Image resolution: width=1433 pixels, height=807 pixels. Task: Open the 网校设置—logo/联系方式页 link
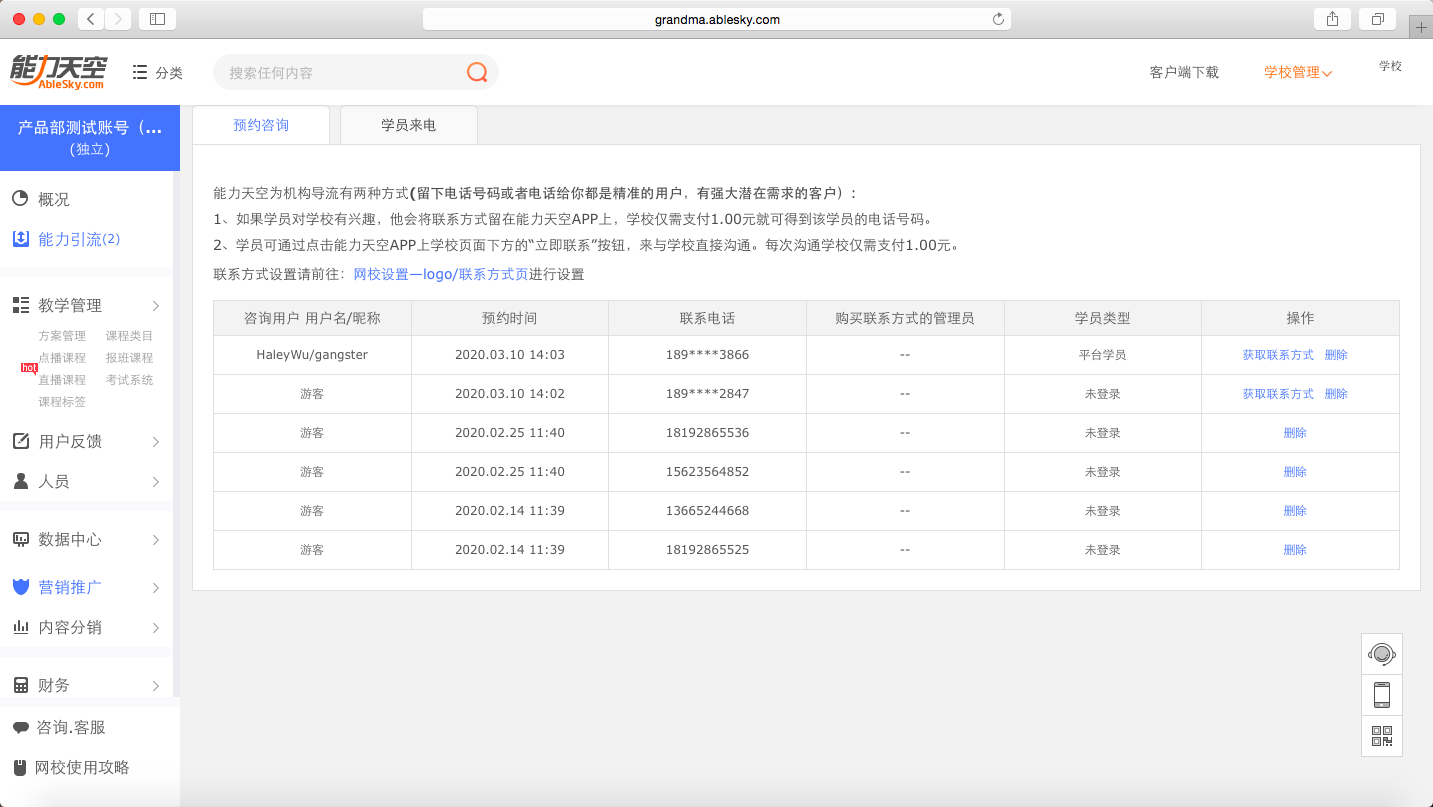(440, 274)
